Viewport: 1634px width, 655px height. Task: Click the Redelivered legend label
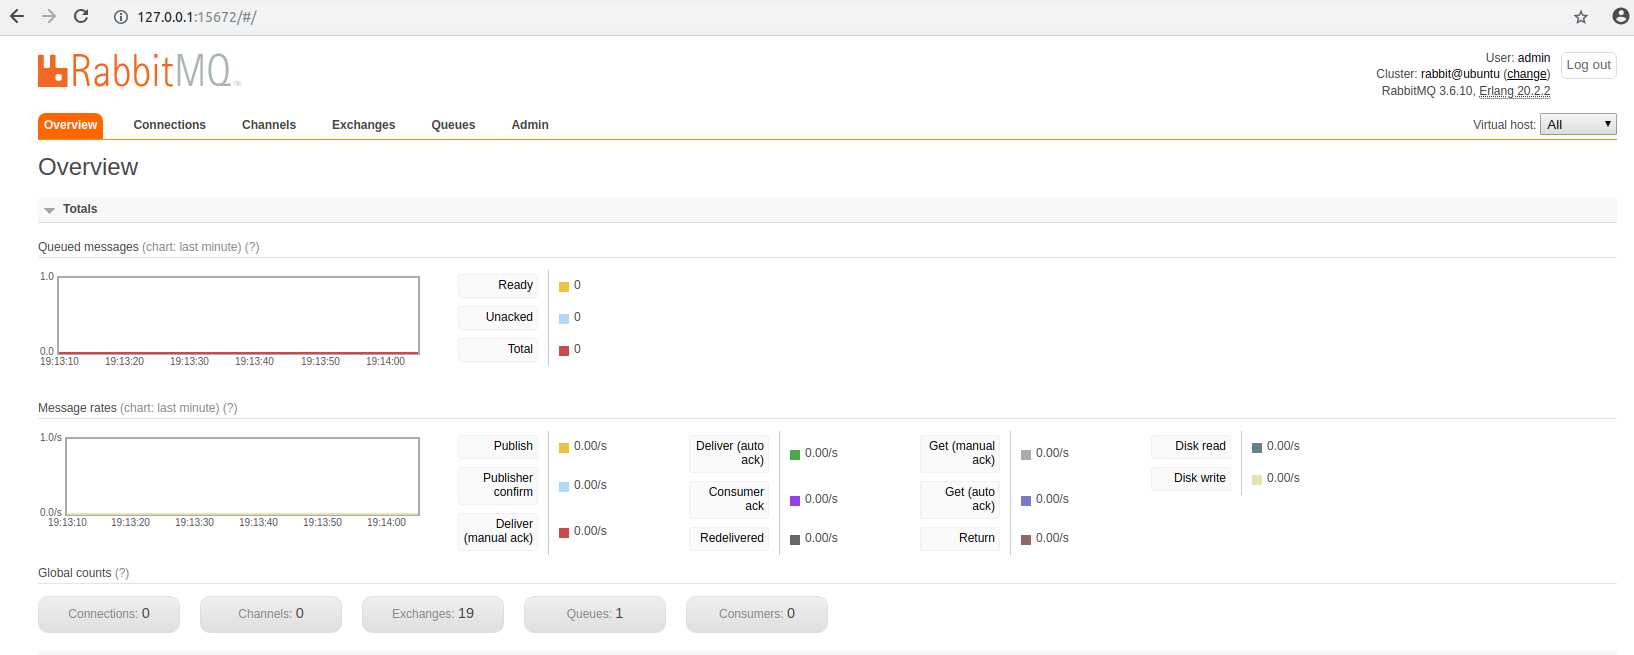[x=729, y=538]
